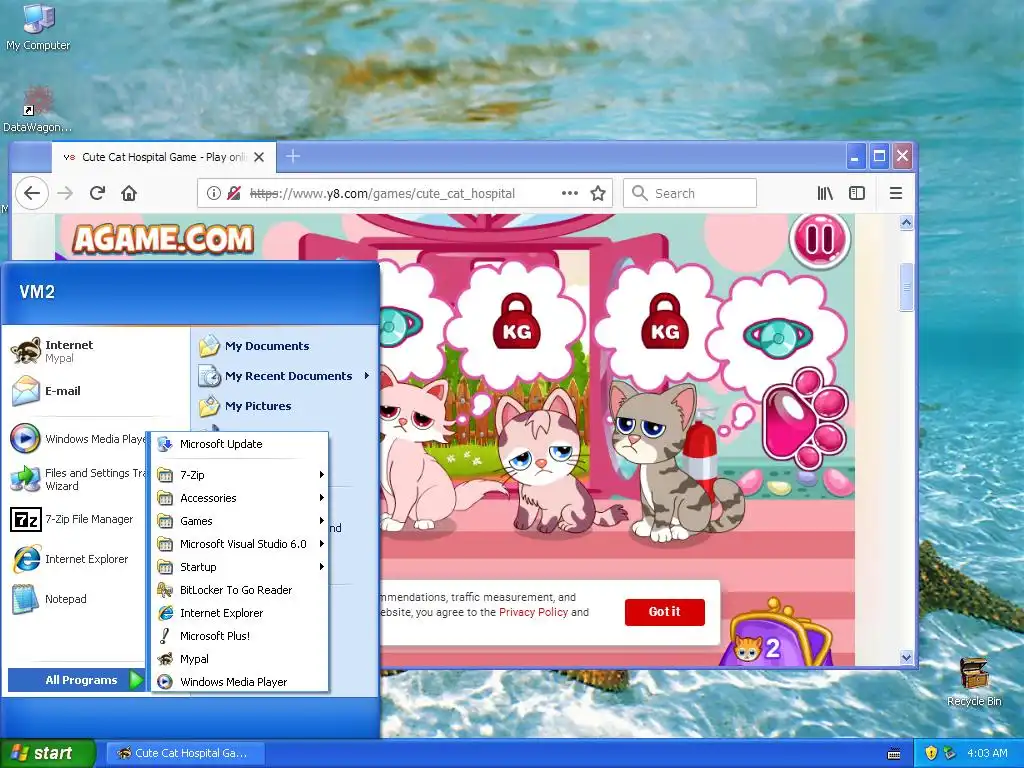Image resolution: width=1024 pixels, height=768 pixels.
Task: Show site information icon in address bar
Action: [213, 193]
